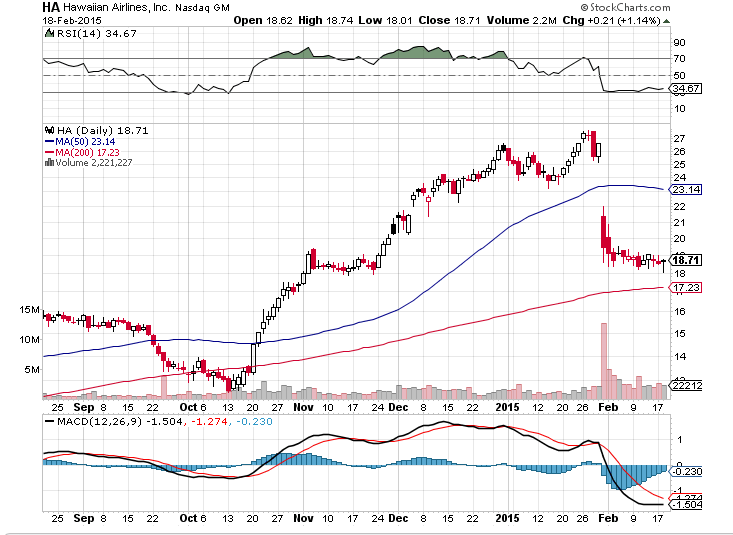The height and width of the screenshot is (535, 733).
Task: Click the black MACD line swatch
Action: pos(49,421)
